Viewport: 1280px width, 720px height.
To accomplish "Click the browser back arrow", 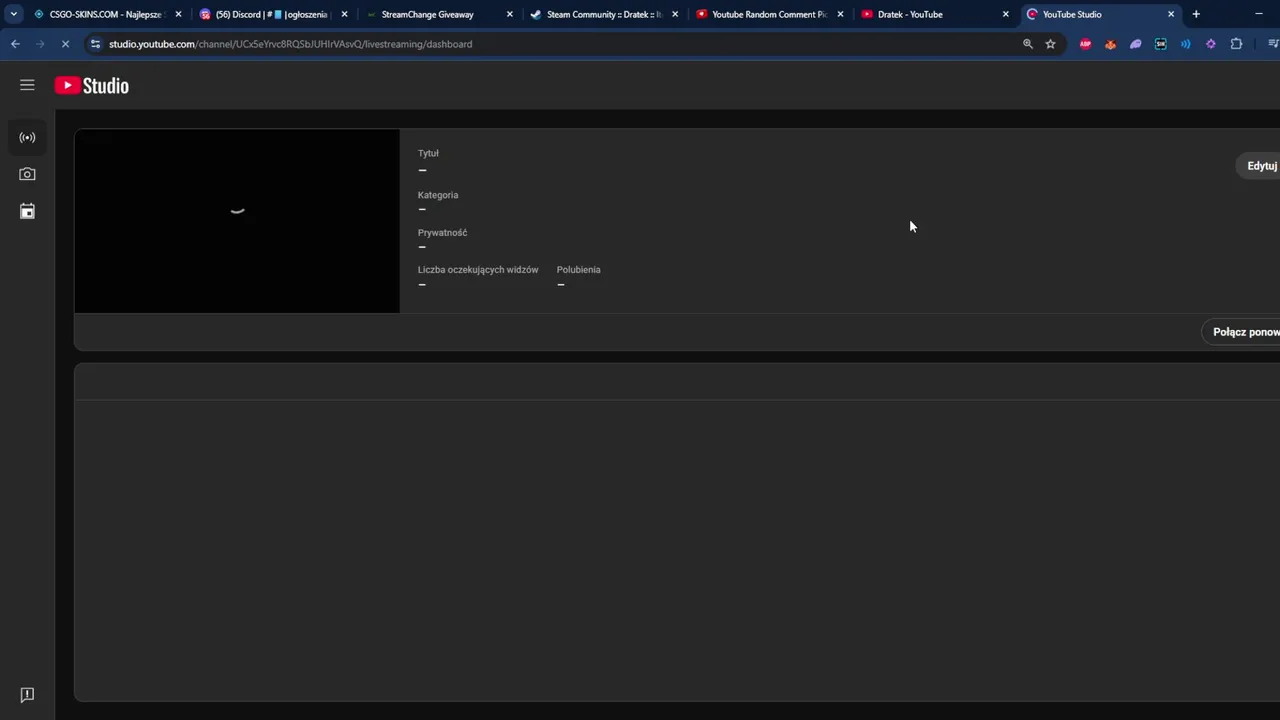I will coord(15,44).
